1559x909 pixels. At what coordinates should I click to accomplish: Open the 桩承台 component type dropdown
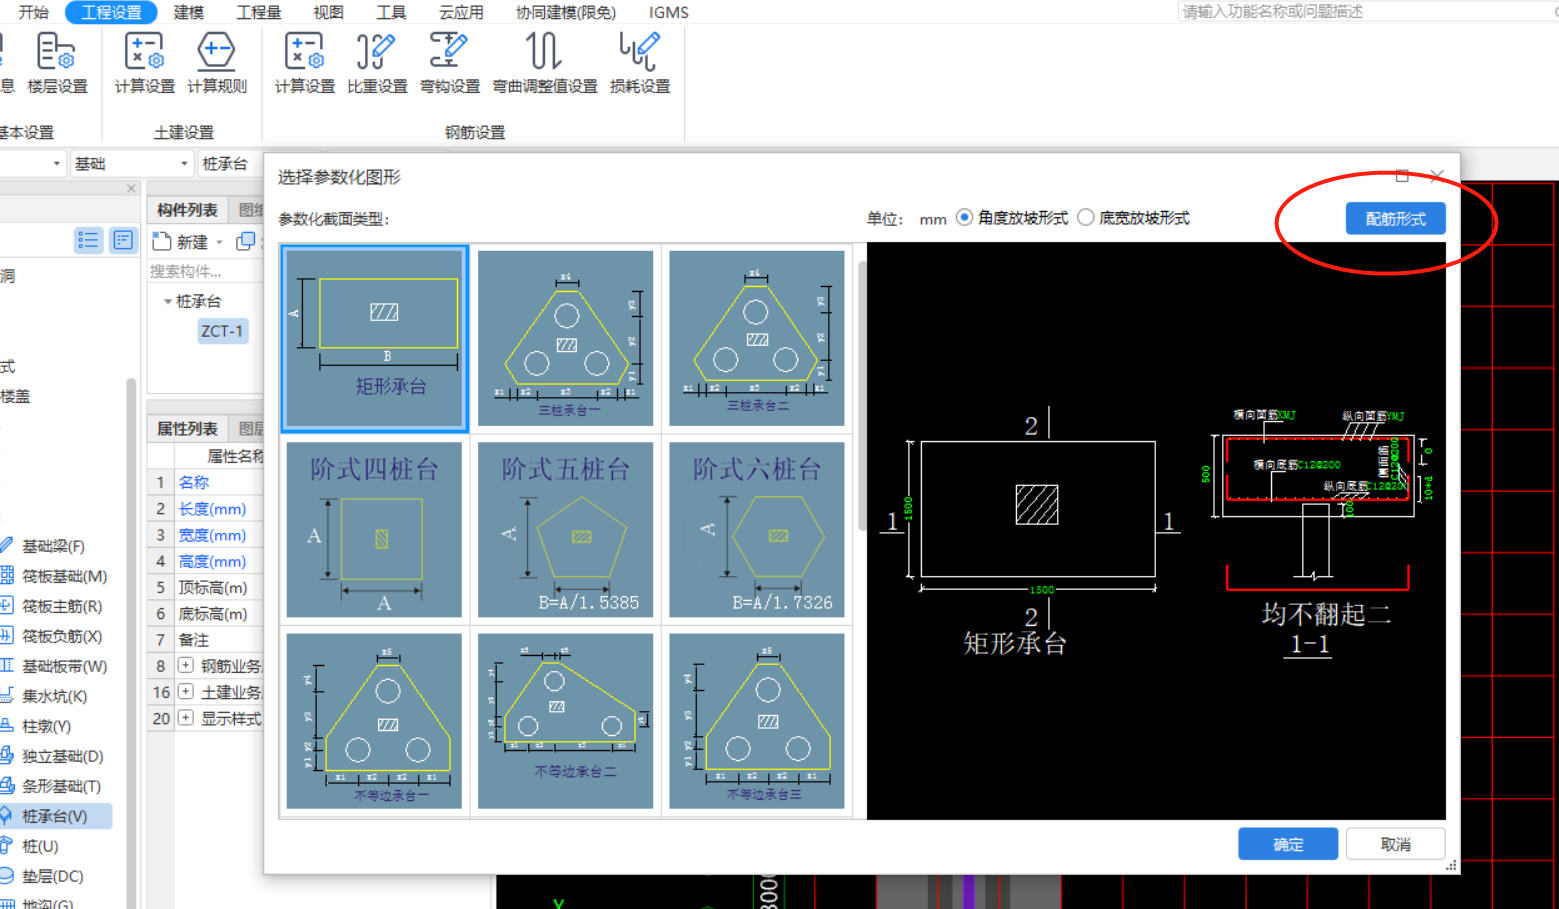click(230, 163)
